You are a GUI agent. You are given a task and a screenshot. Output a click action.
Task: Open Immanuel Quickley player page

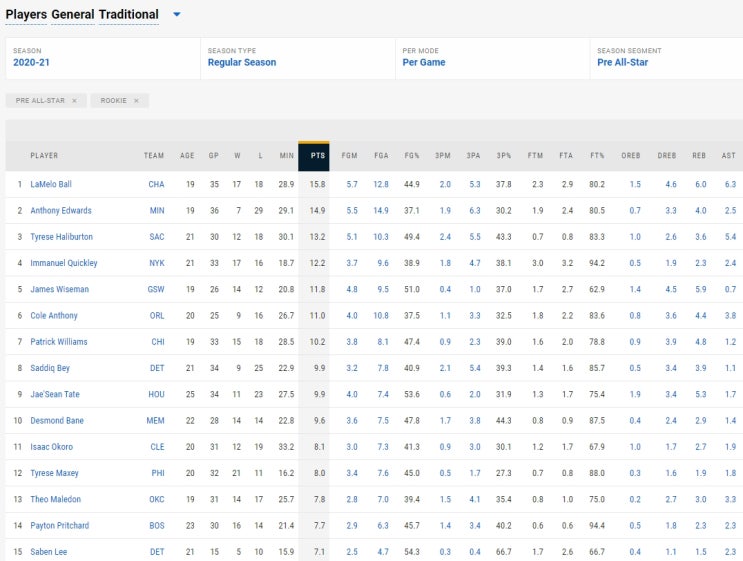[63, 263]
